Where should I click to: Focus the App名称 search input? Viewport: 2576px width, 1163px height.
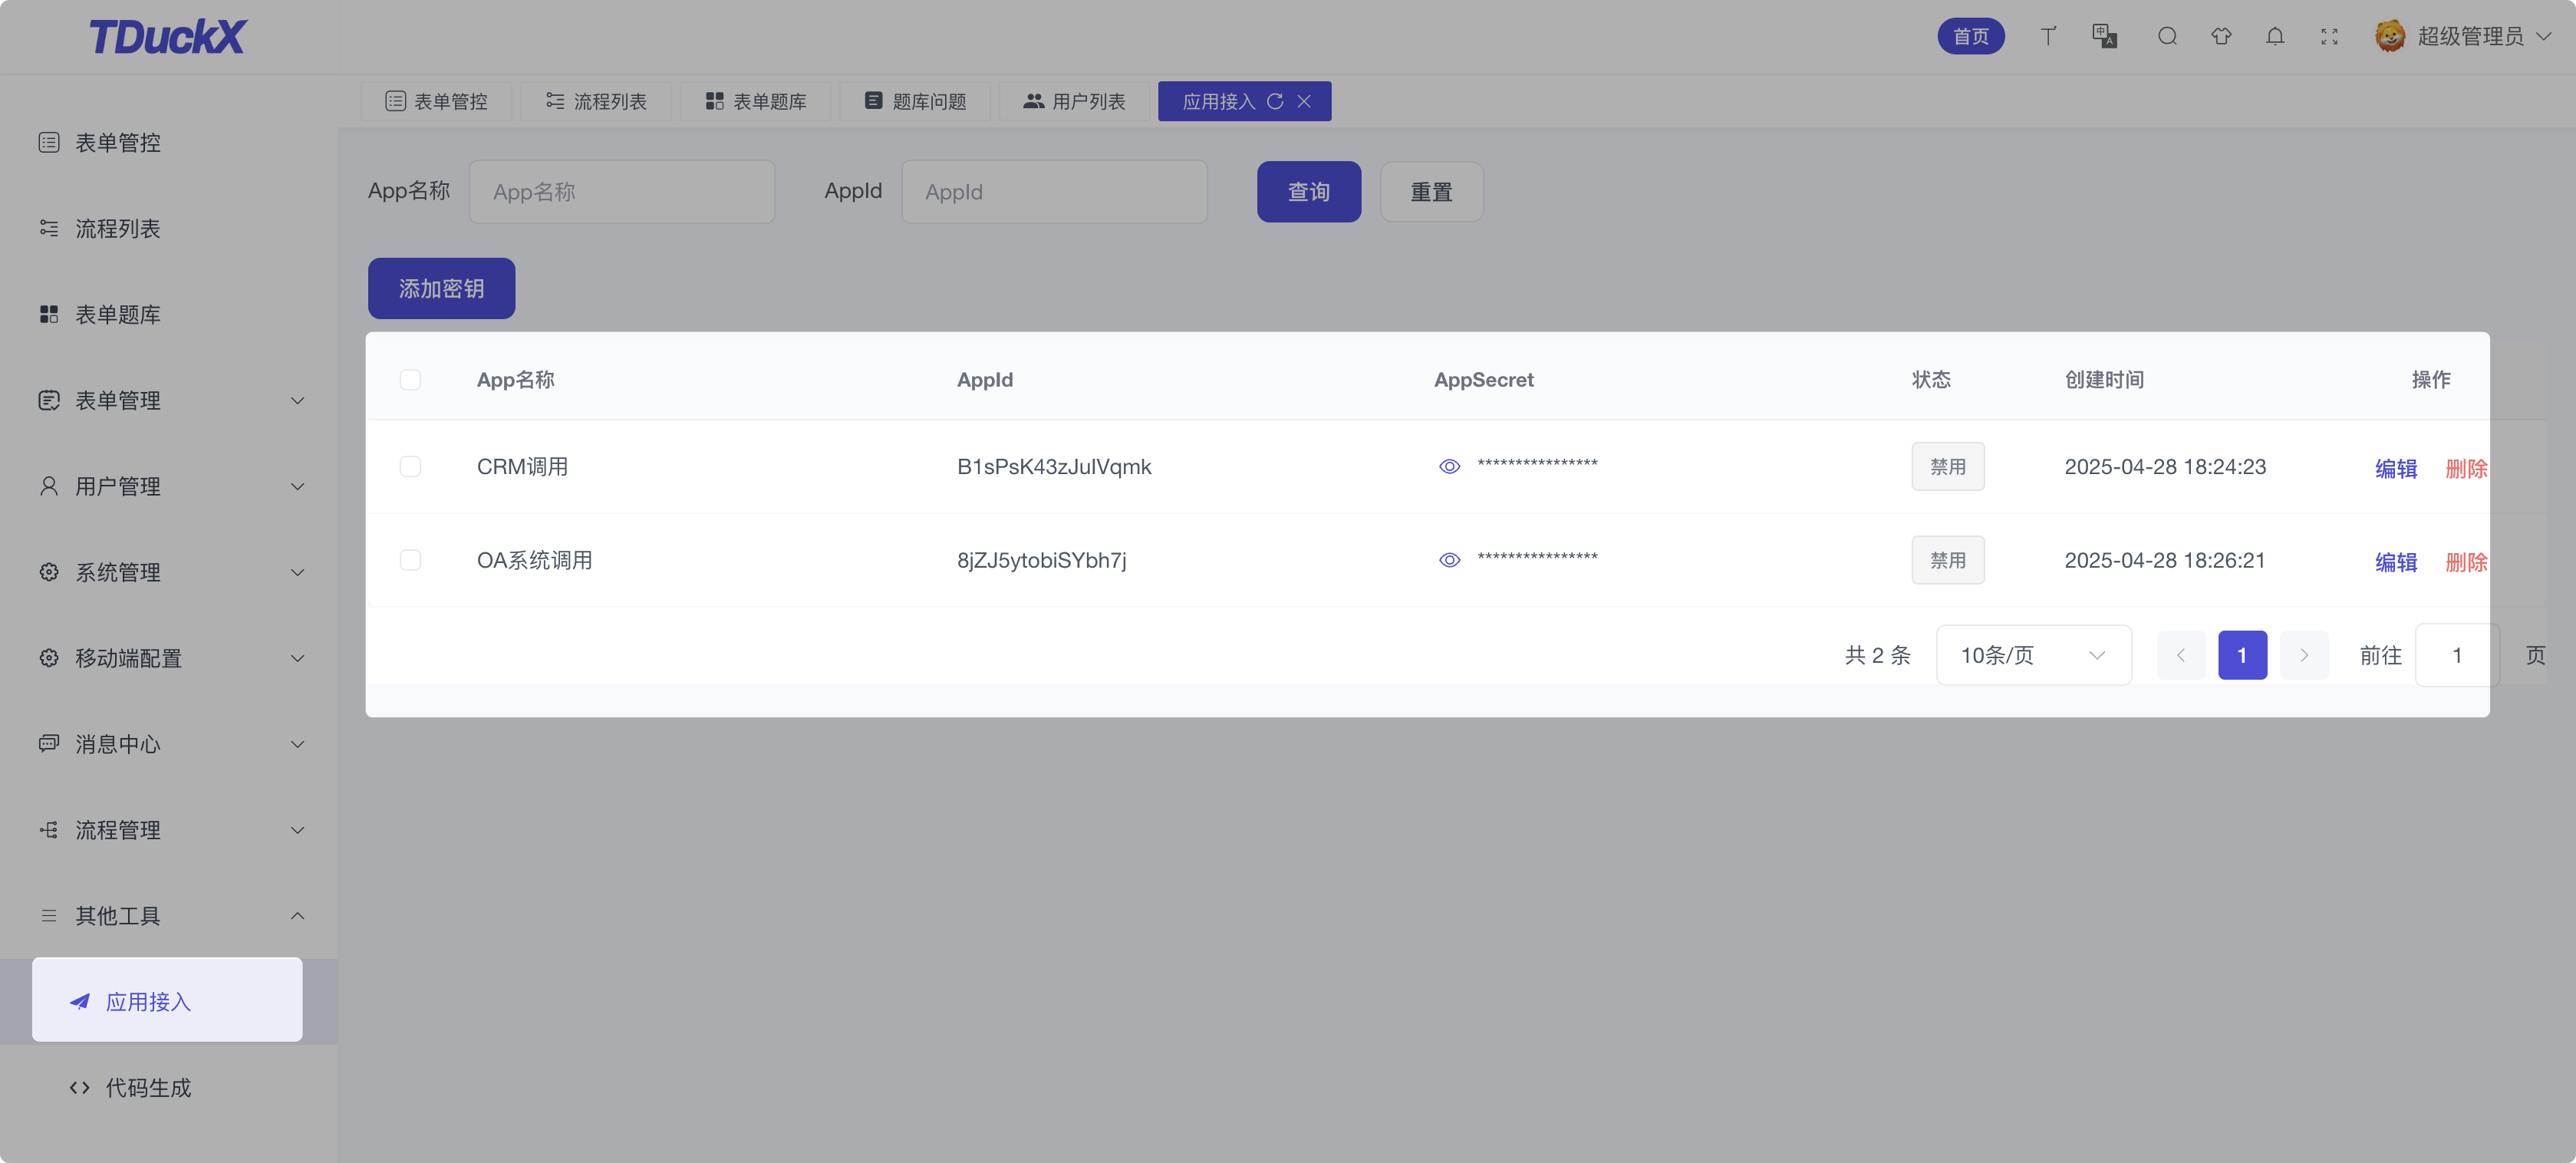click(x=622, y=192)
